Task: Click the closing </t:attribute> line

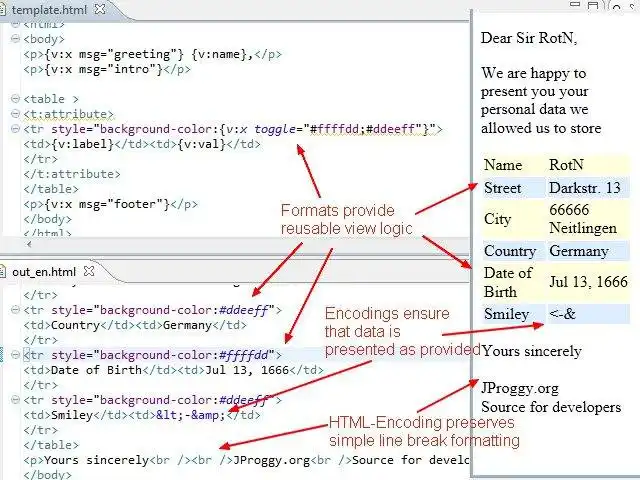Action: tap(72, 174)
